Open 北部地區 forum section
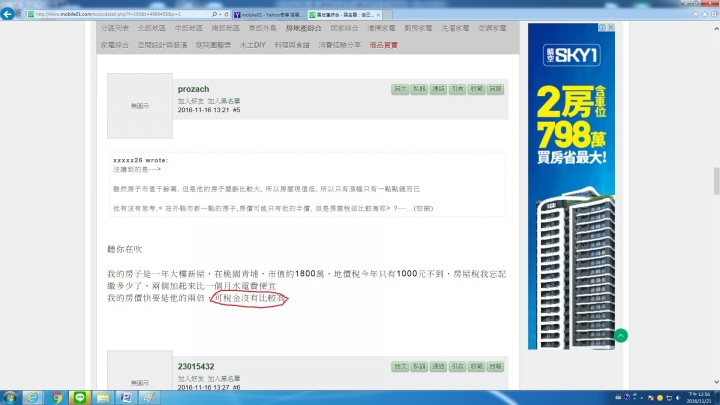The width and height of the screenshot is (720, 405). tap(152, 28)
